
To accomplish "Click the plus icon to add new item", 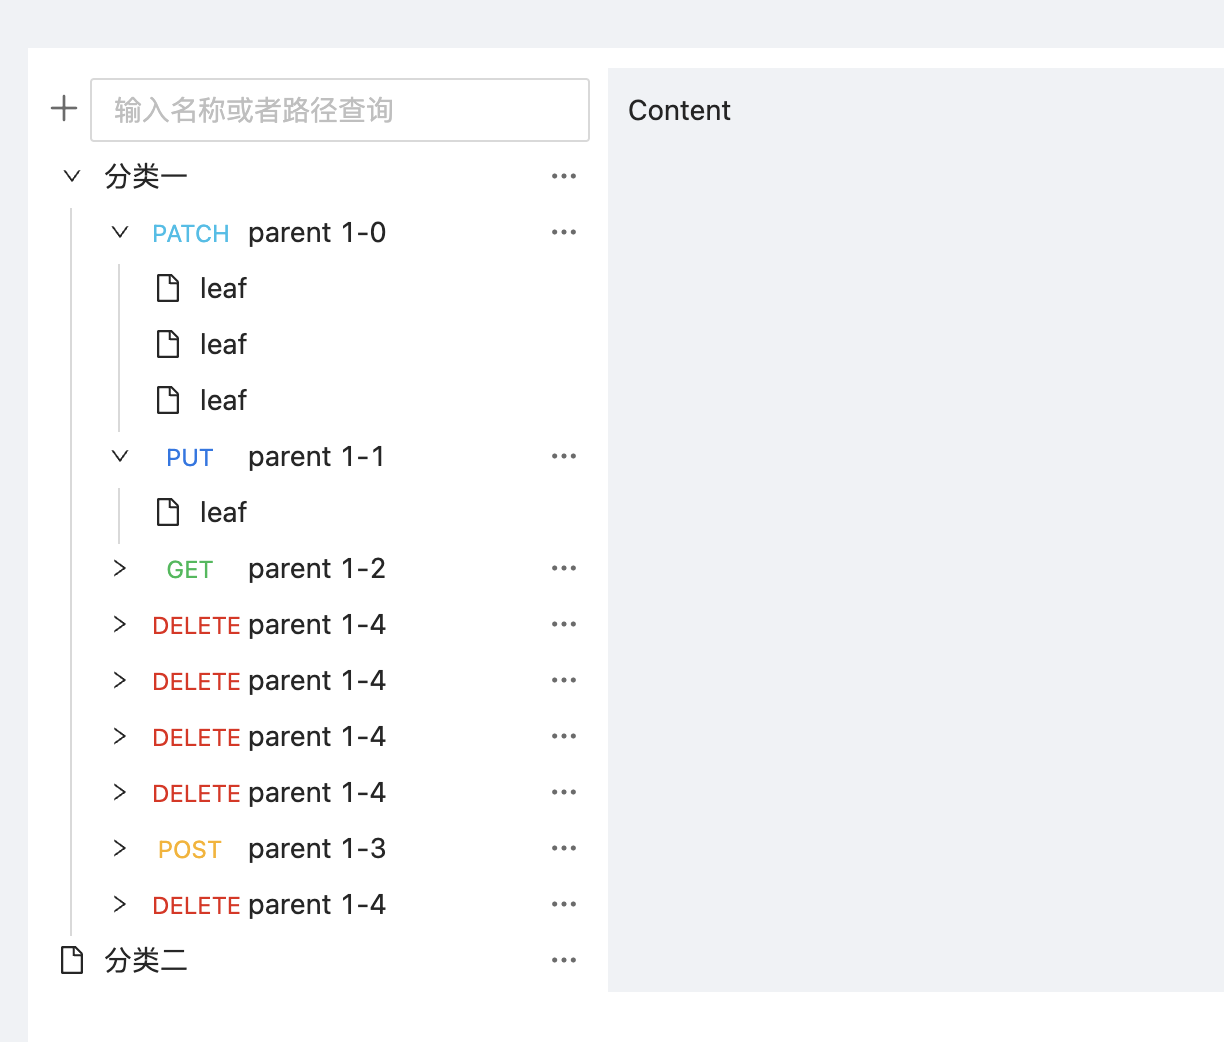I will coord(64,108).
